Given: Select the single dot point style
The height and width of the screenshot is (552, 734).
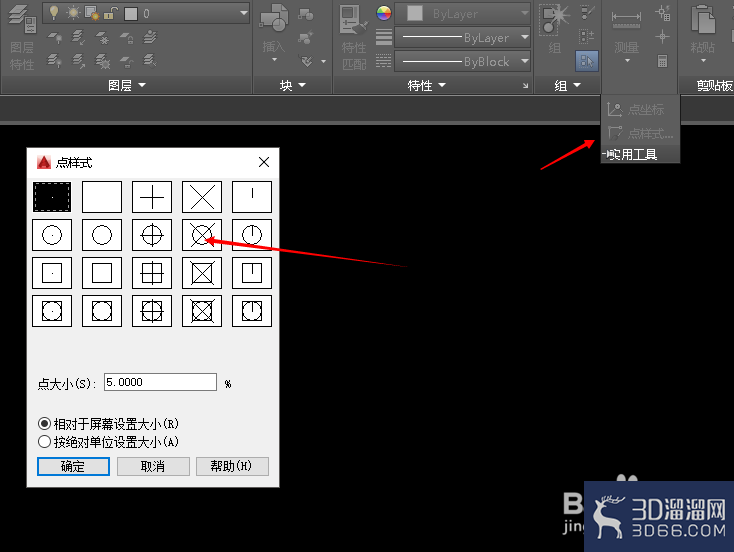Looking at the screenshot, I should pos(52,197).
